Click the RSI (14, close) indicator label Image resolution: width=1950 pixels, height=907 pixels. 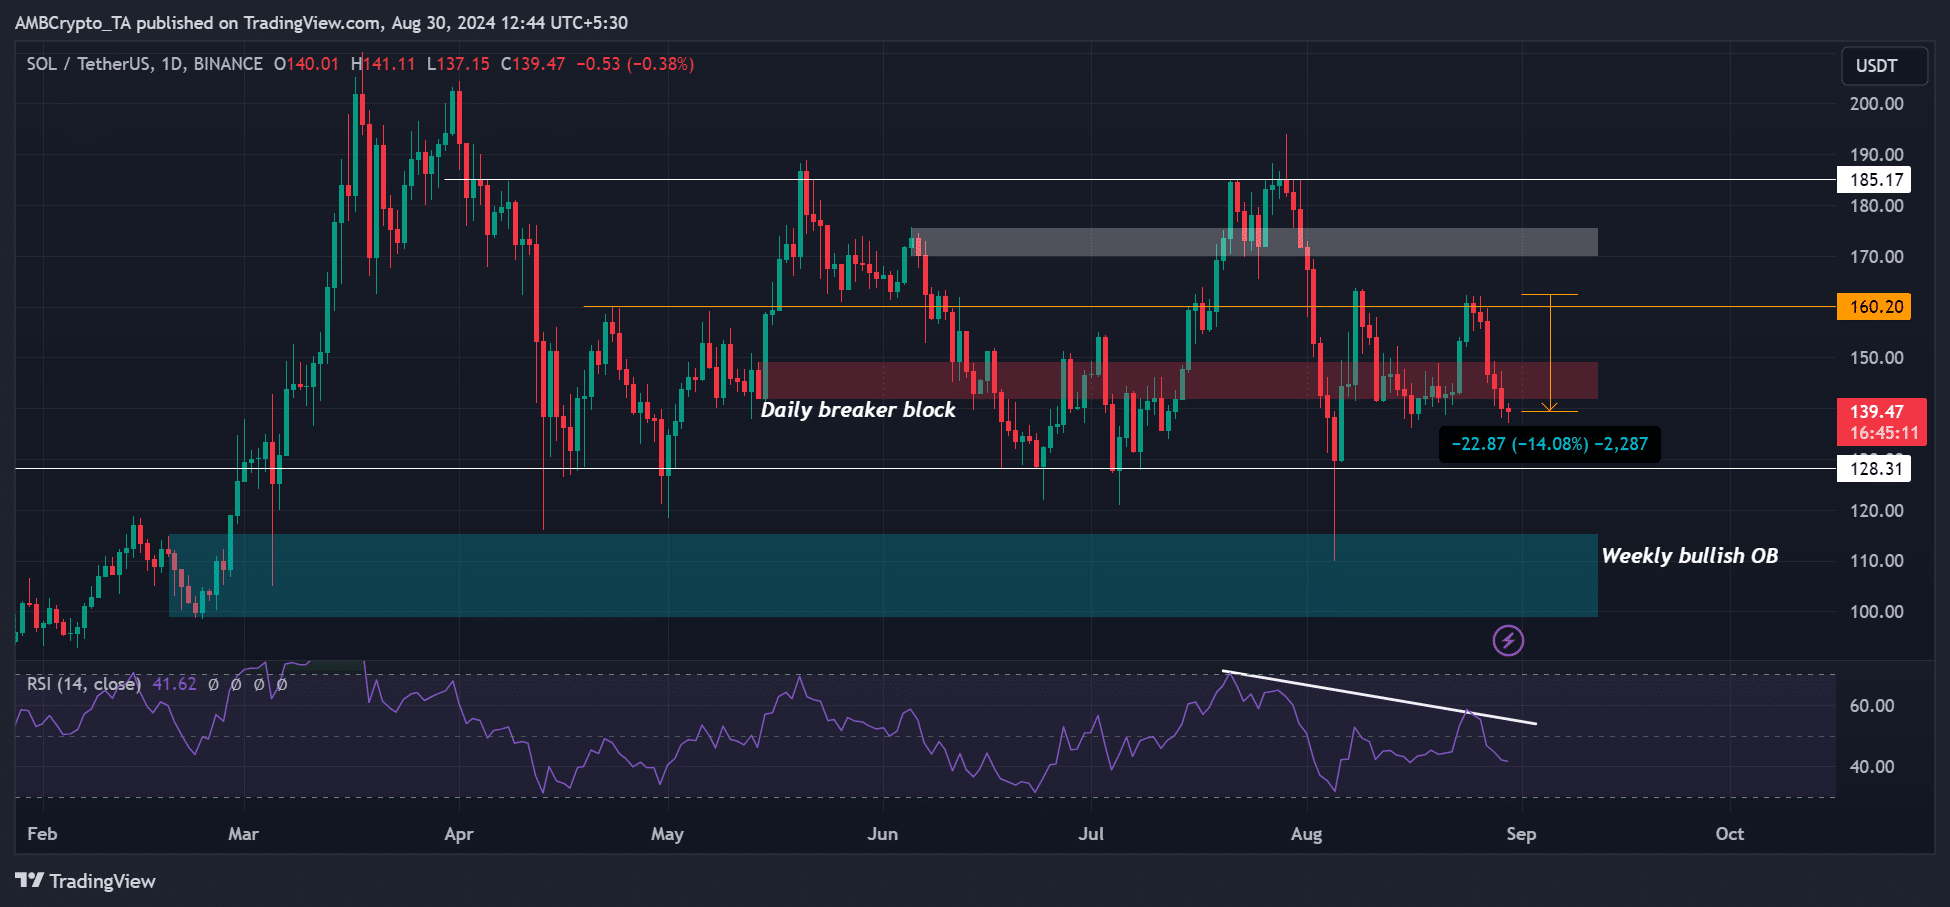pyautogui.click(x=84, y=684)
